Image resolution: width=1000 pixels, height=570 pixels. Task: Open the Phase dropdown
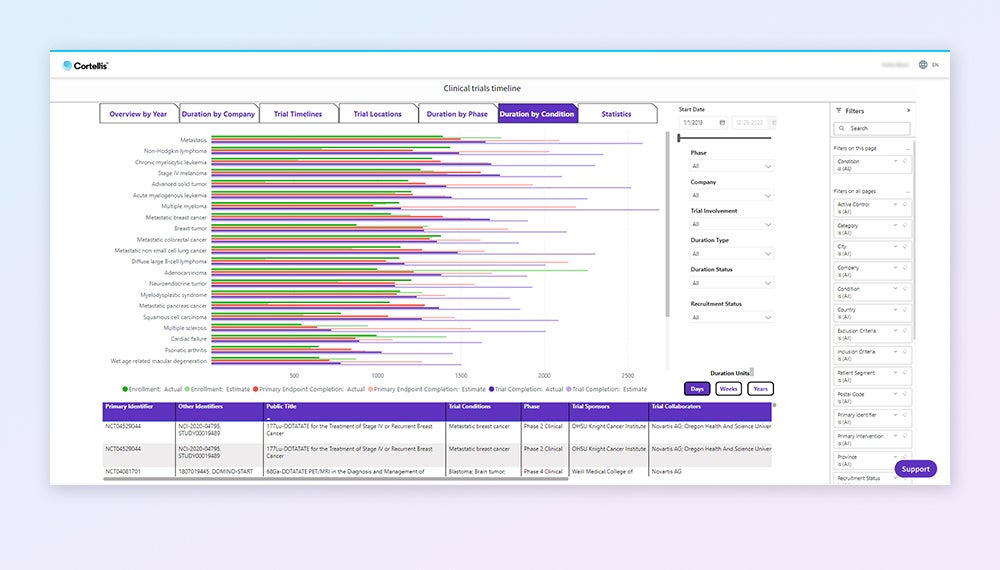(731, 166)
